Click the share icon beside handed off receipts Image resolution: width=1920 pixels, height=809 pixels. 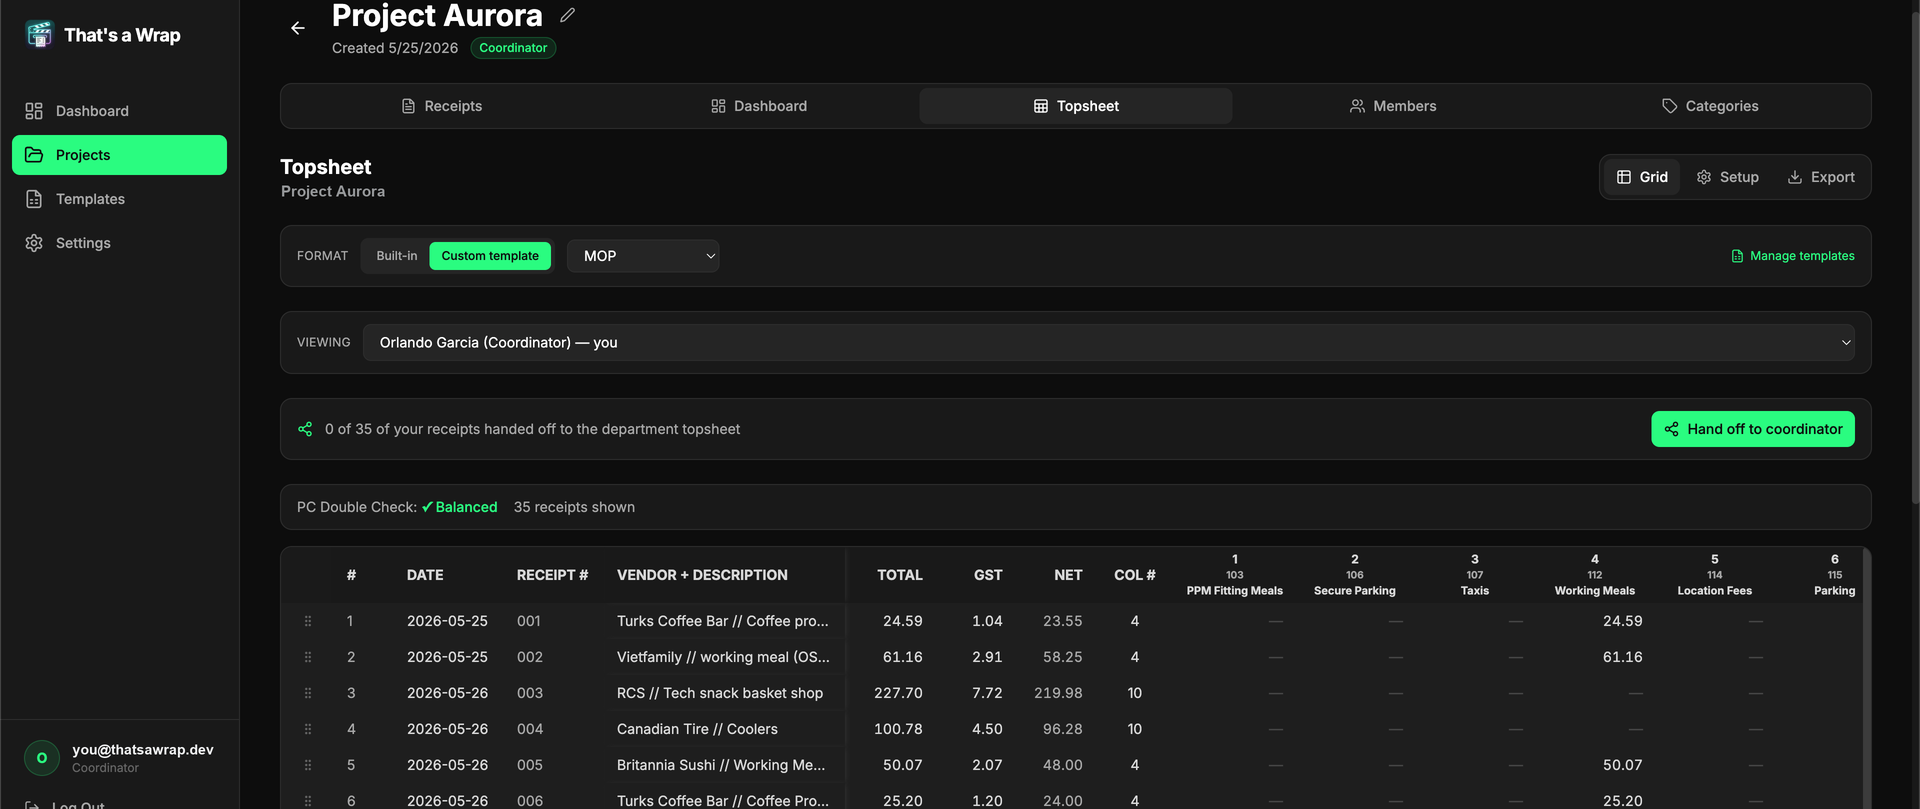click(x=305, y=429)
